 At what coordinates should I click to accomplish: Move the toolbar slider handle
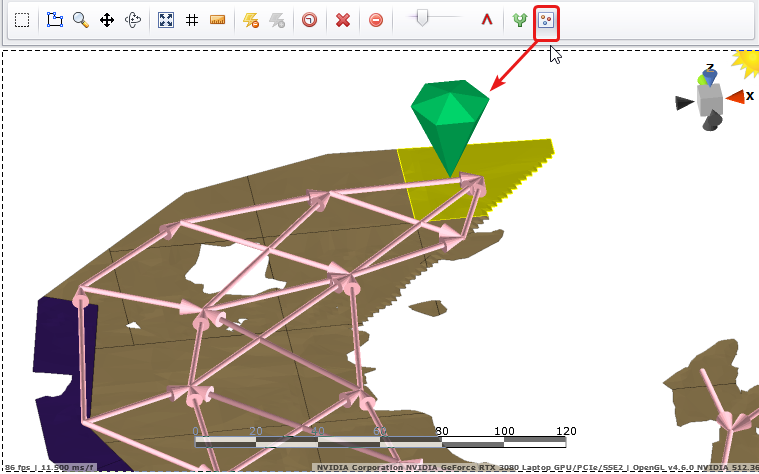tap(422, 19)
